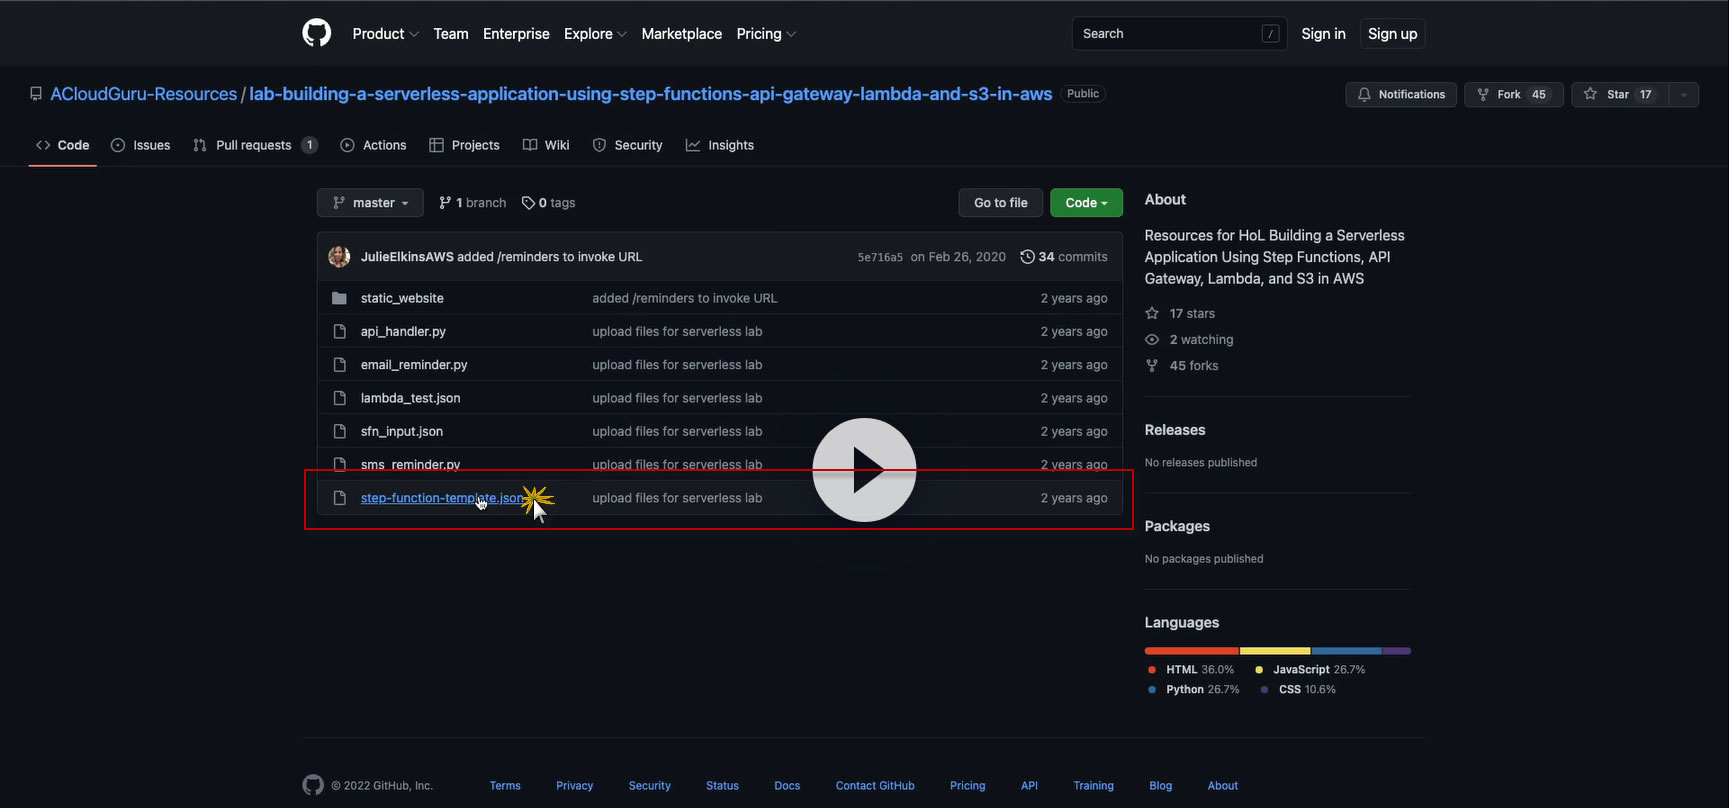1729x808 pixels.
Task: Expand the Explore dropdown
Action: coord(595,34)
